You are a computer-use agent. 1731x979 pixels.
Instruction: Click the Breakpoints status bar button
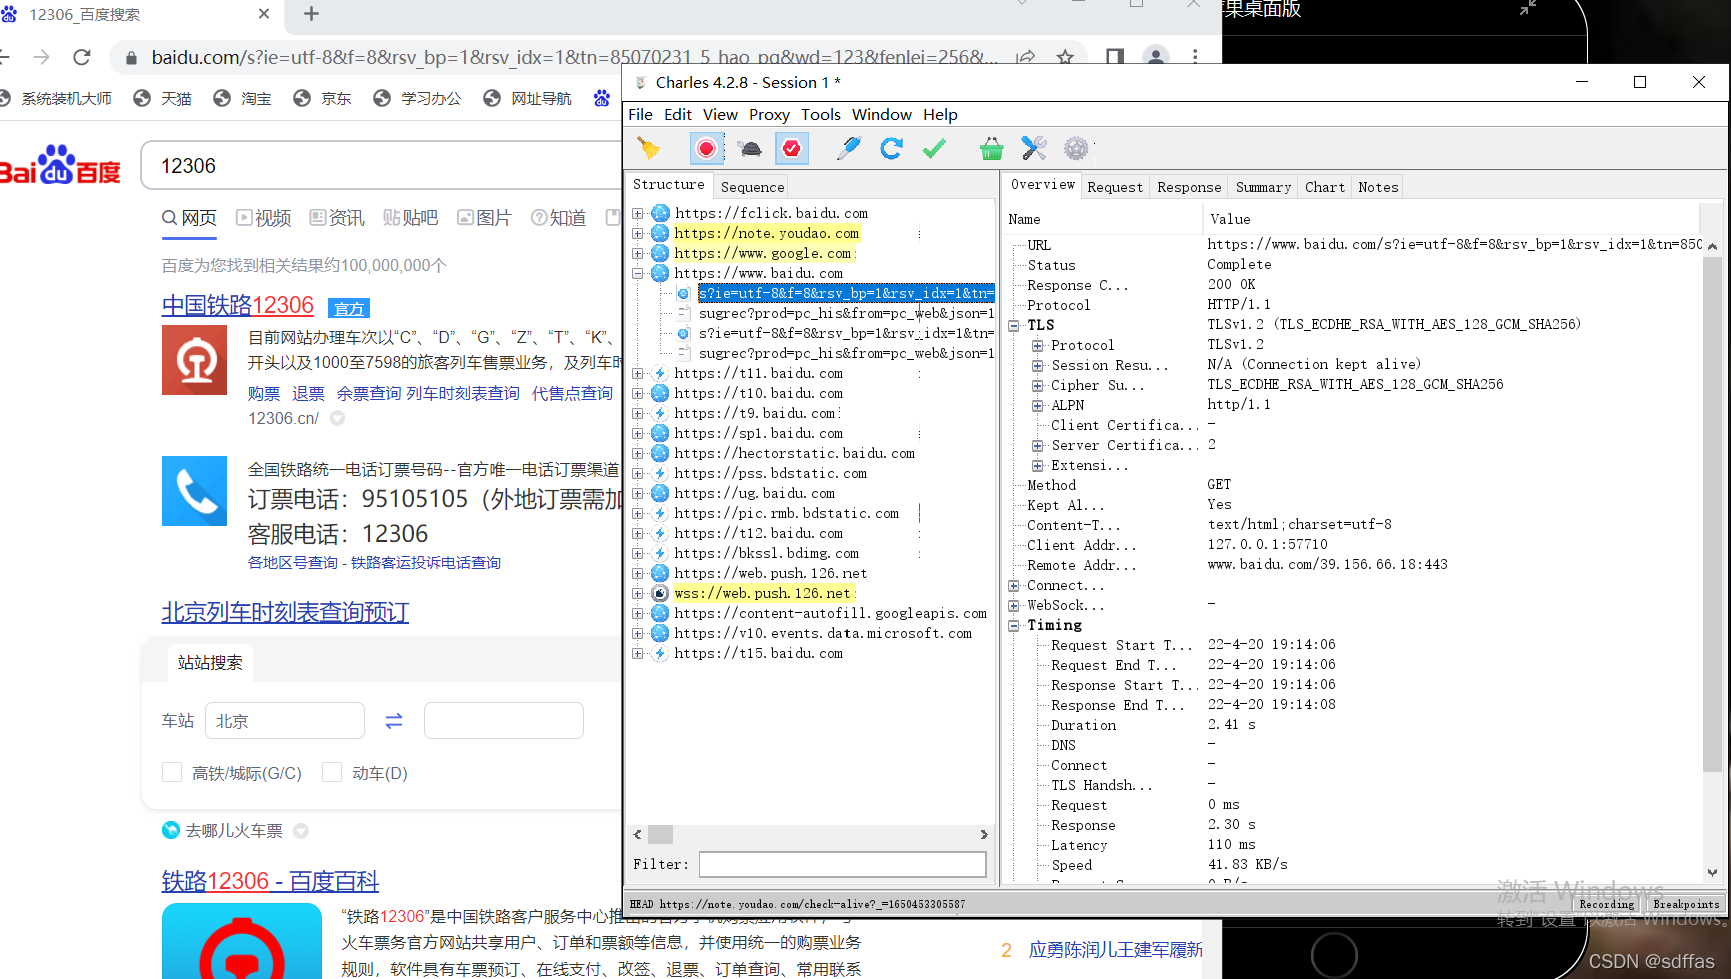pyautogui.click(x=1686, y=904)
